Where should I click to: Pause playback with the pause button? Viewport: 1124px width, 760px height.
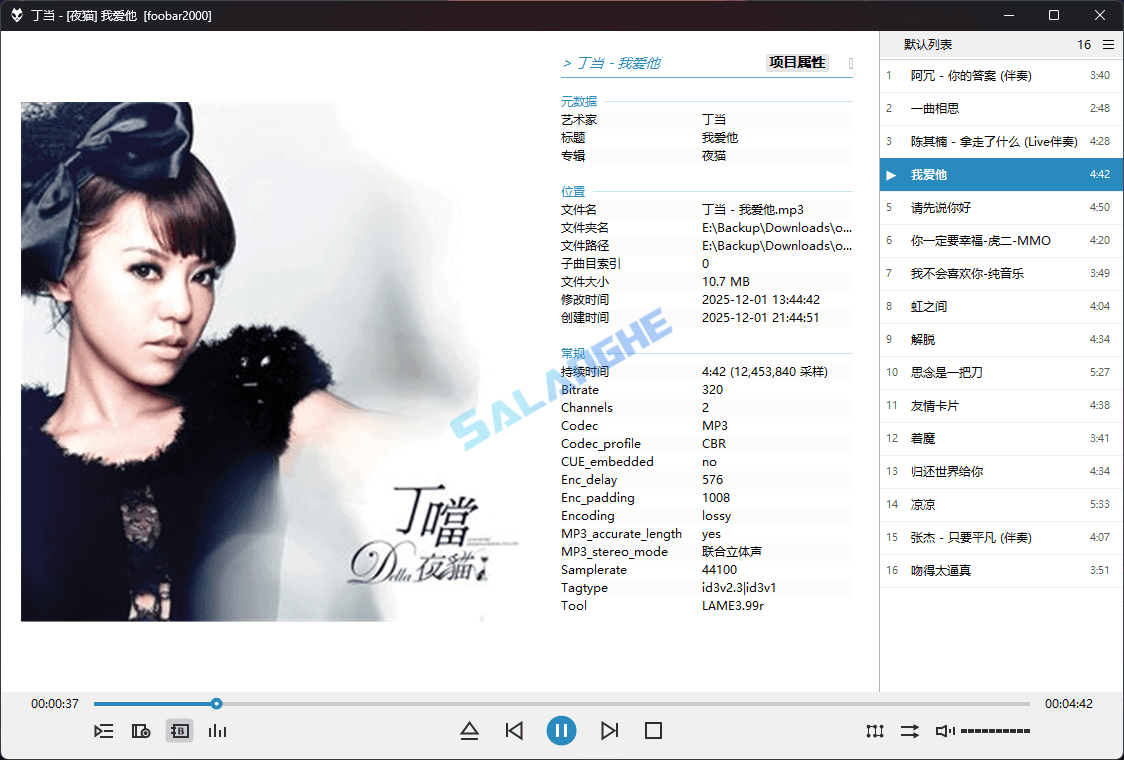click(561, 731)
